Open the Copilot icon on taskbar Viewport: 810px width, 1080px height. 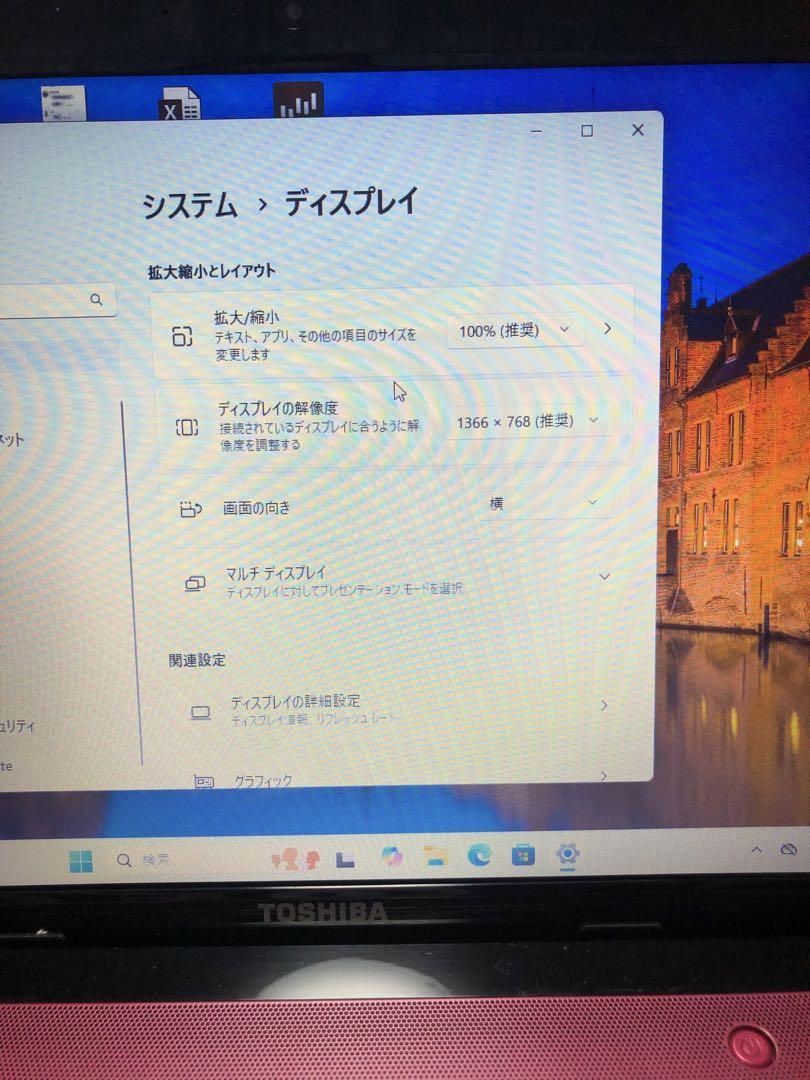(x=392, y=856)
